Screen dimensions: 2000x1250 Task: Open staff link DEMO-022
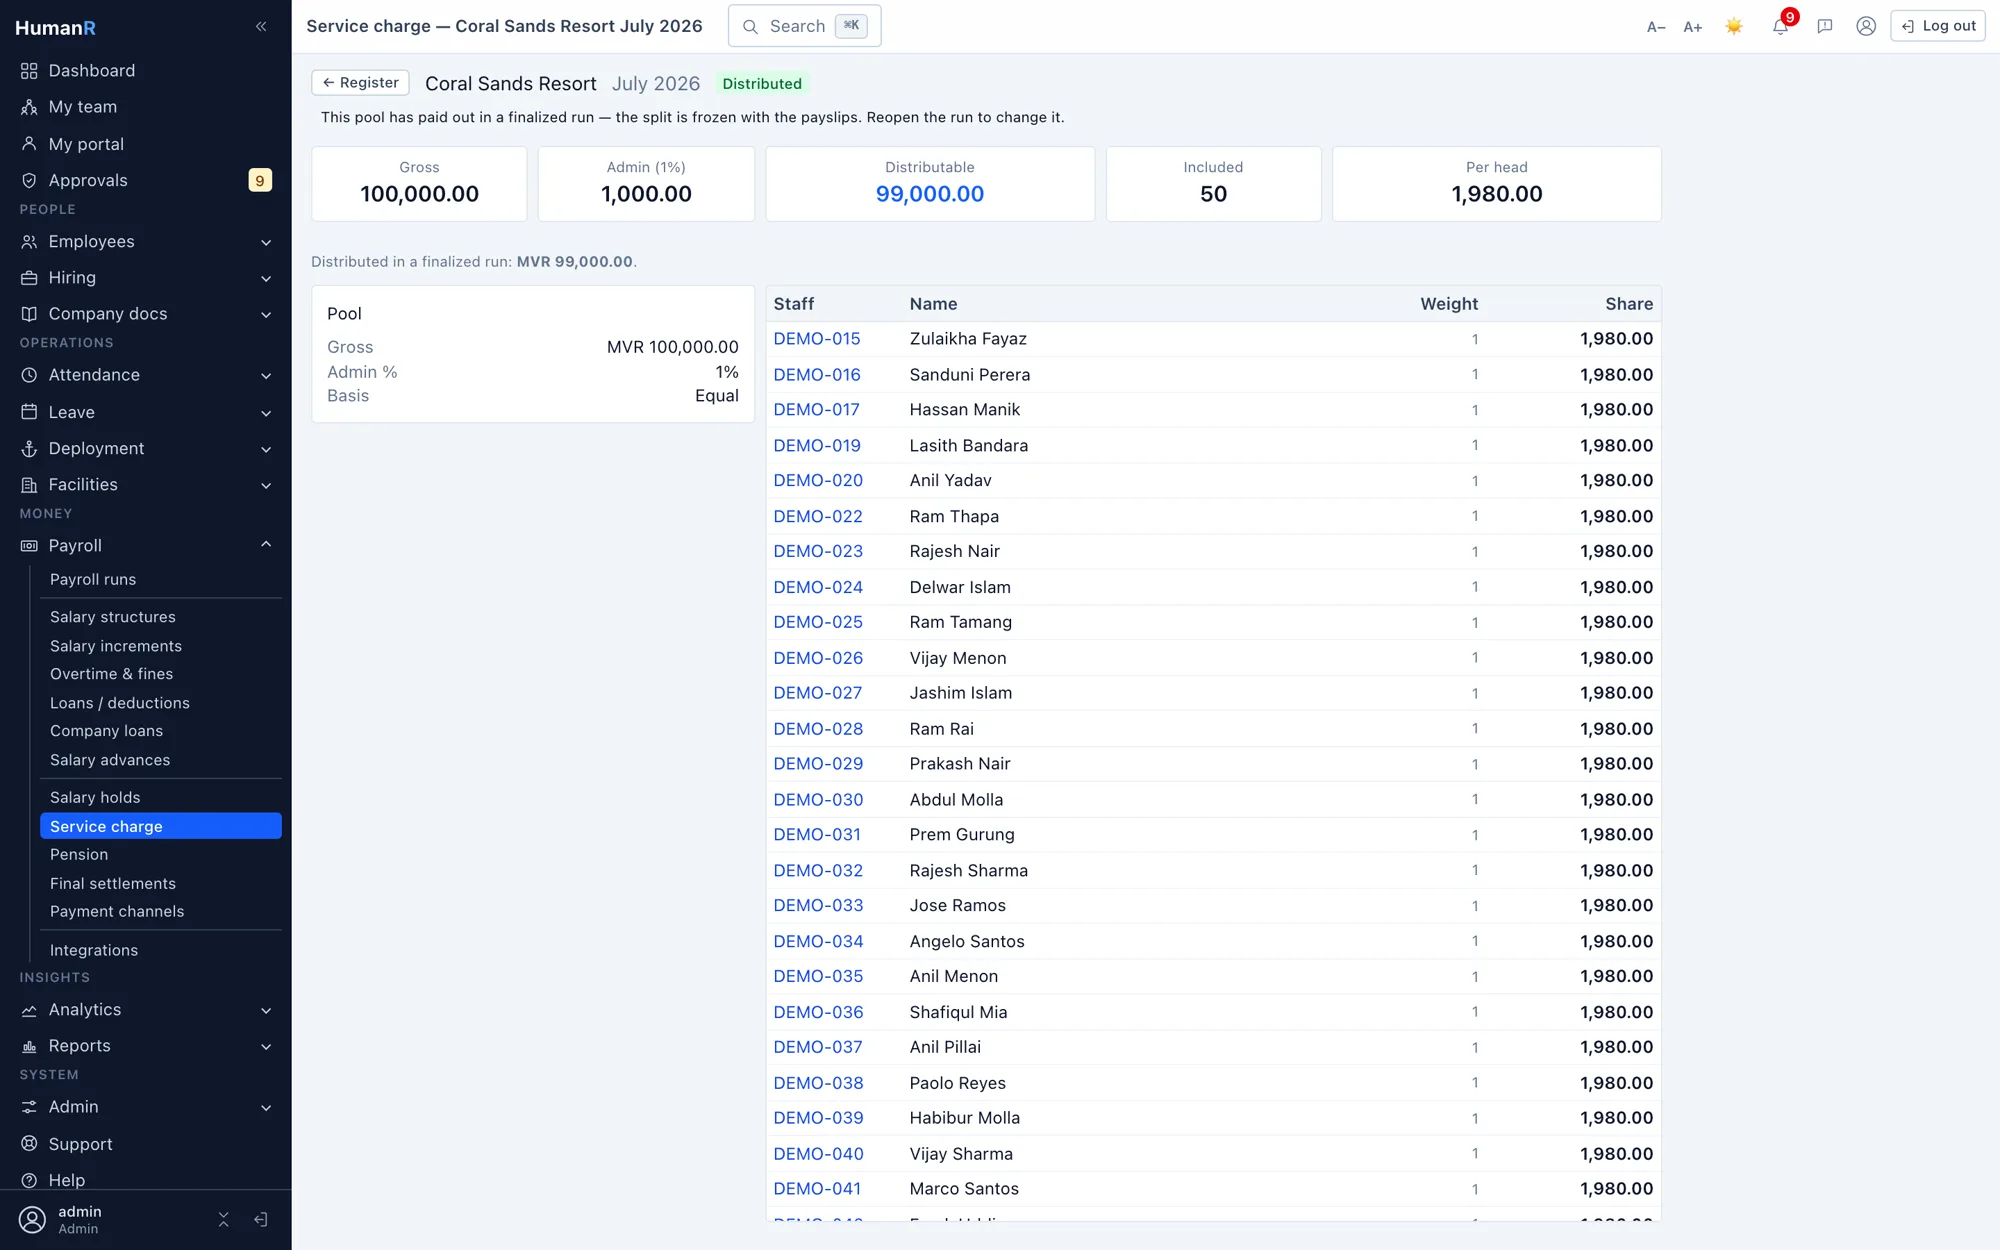coord(818,516)
